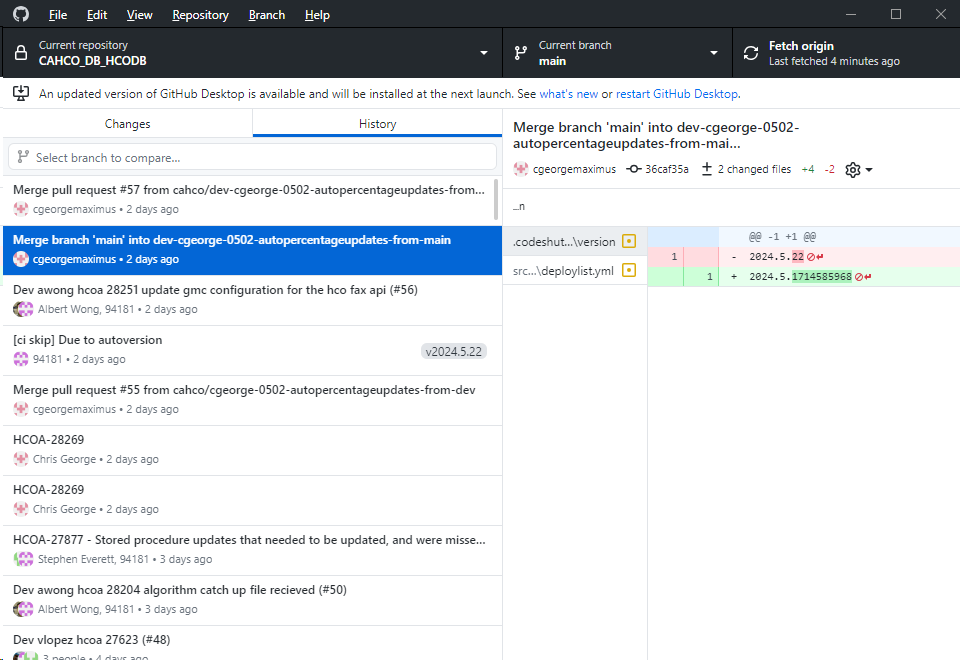Select the v2024.5.22 tag badge

click(x=454, y=351)
